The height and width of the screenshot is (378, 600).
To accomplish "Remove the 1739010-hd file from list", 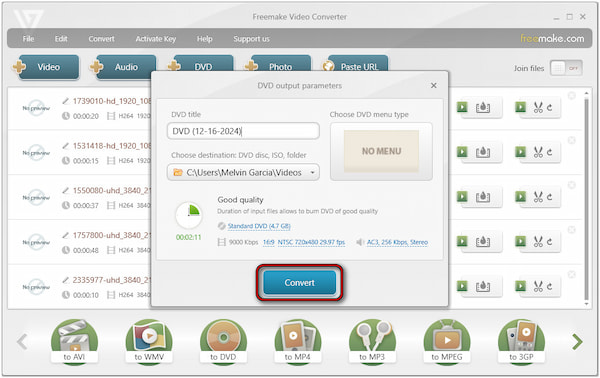I will coord(572,96).
